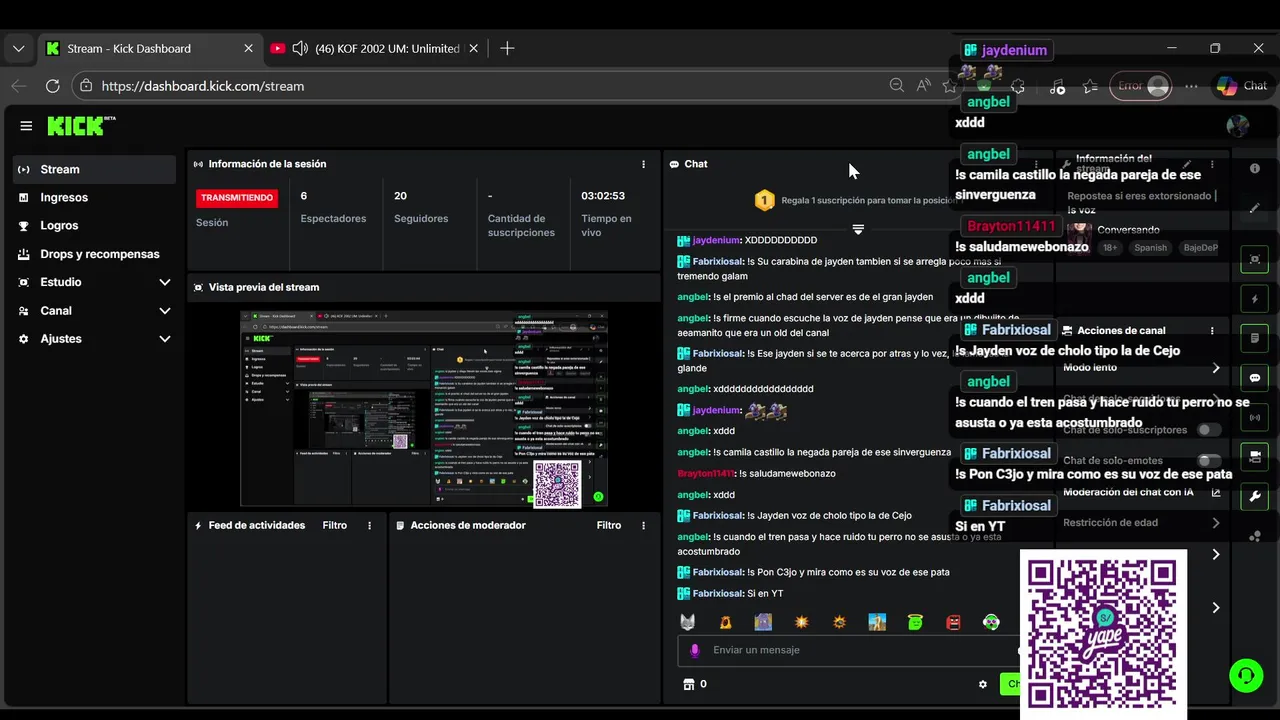Click the Yape QR code overlay
Image resolution: width=1280 pixels, height=720 pixels.
pyautogui.click(x=1103, y=634)
